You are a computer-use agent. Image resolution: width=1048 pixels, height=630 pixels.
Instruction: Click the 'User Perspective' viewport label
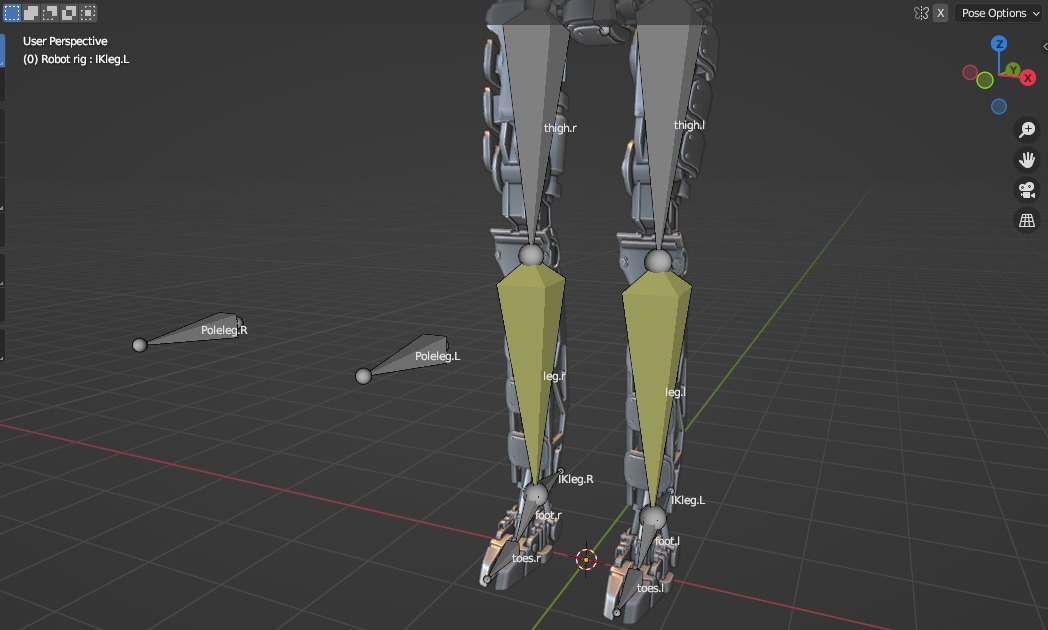pos(65,41)
